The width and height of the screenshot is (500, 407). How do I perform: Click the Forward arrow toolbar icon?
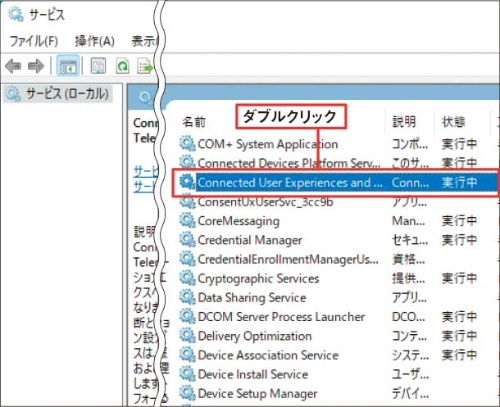(36, 66)
